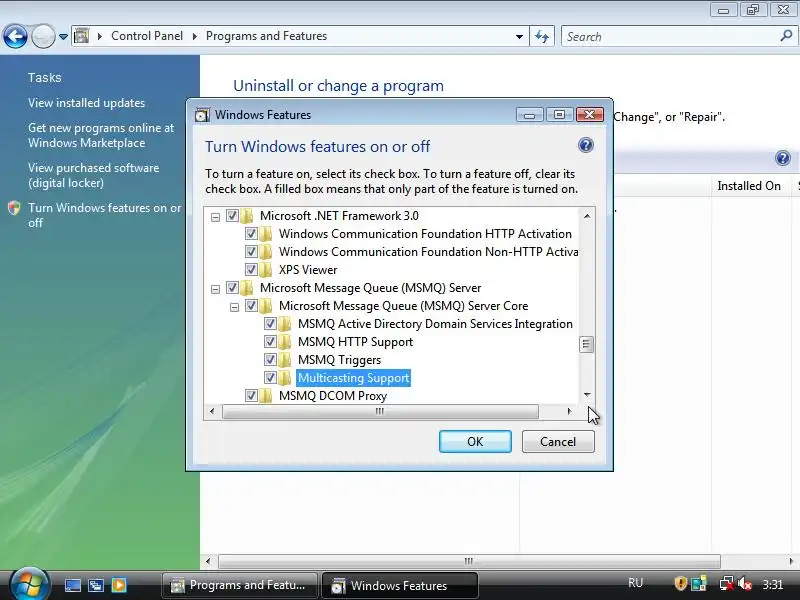
Task: Collapse the MSMQ Server Core node
Action: pos(234,307)
